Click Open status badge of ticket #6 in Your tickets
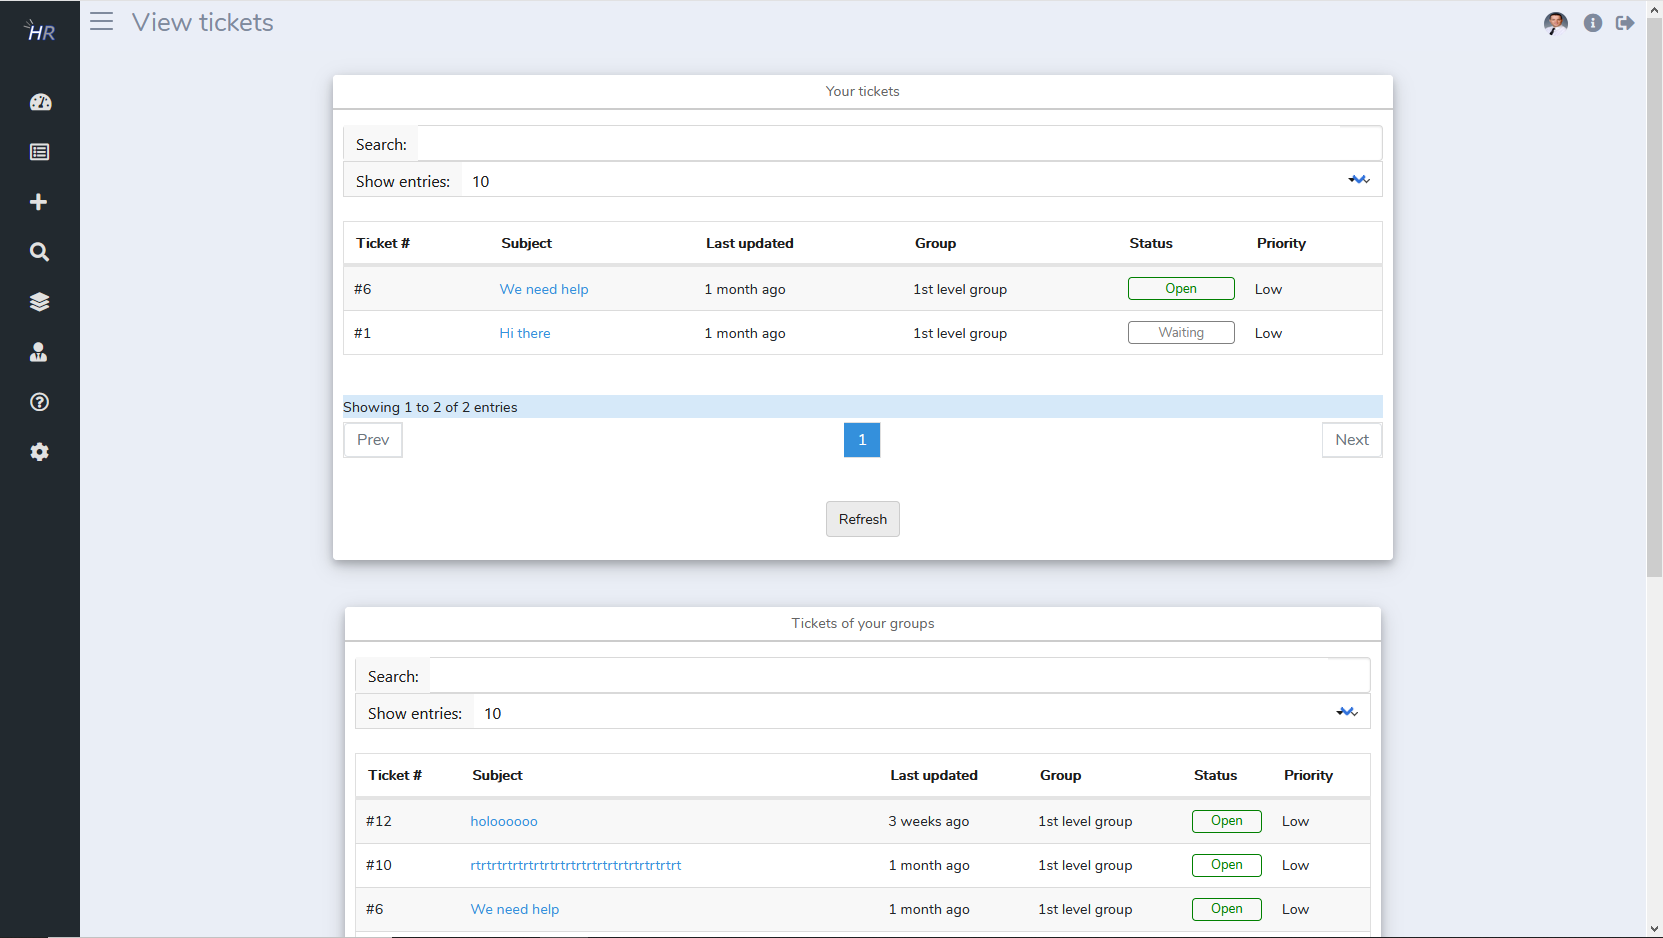The width and height of the screenshot is (1663, 938). tap(1181, 288)
